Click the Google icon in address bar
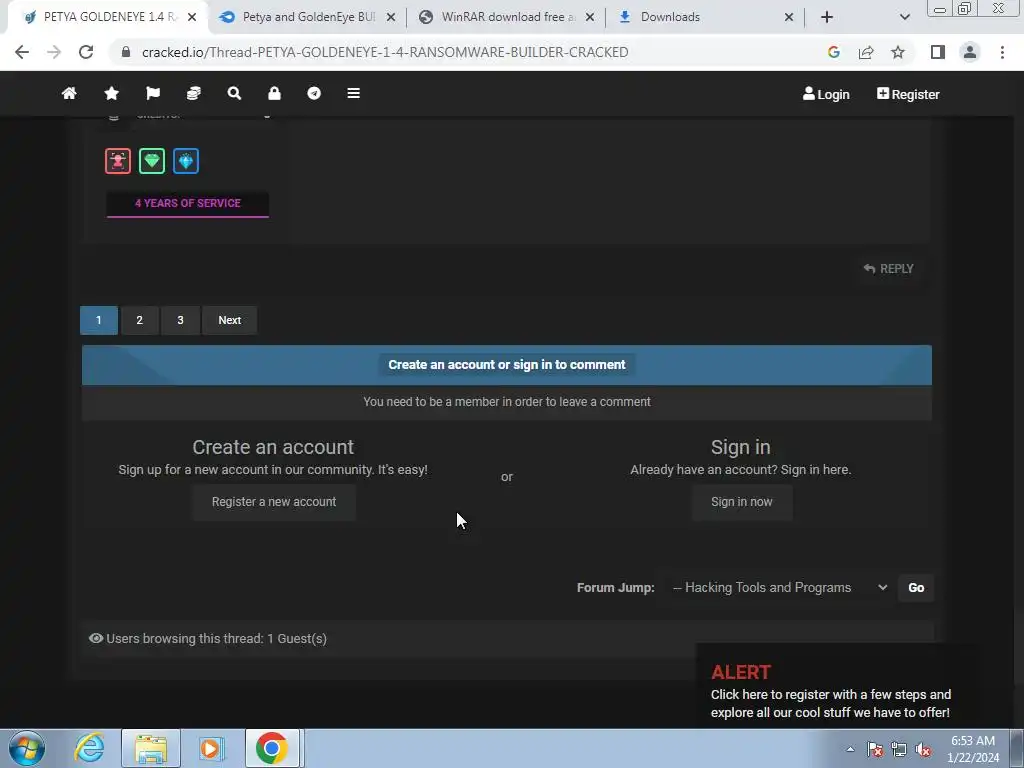The image size is (1024, 768). click(834, 52)
